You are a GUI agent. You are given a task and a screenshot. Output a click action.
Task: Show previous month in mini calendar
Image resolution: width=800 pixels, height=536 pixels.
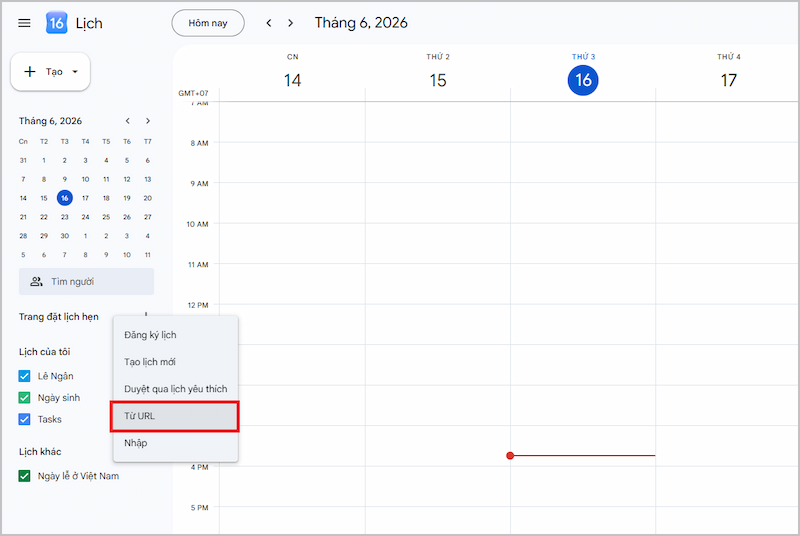tap(128, 121)
